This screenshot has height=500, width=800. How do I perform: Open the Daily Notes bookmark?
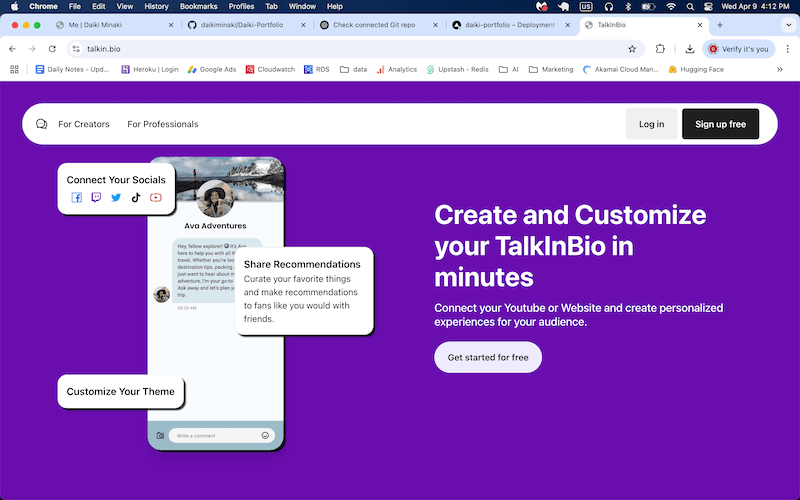[72, 69]
